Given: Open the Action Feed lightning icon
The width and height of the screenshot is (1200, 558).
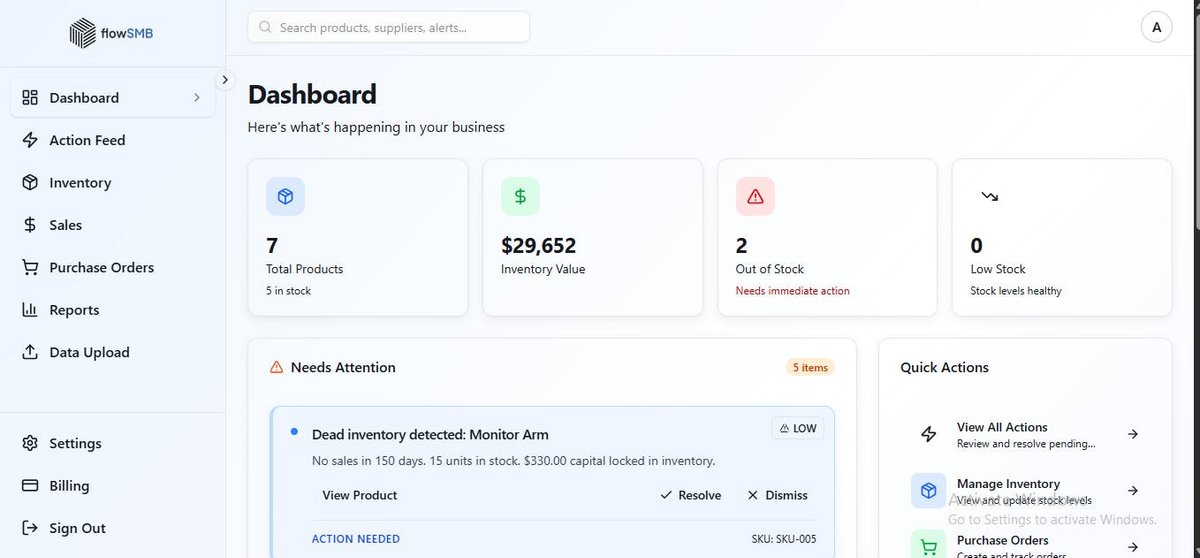Looking at the screenshot, I should pos(30,140).
